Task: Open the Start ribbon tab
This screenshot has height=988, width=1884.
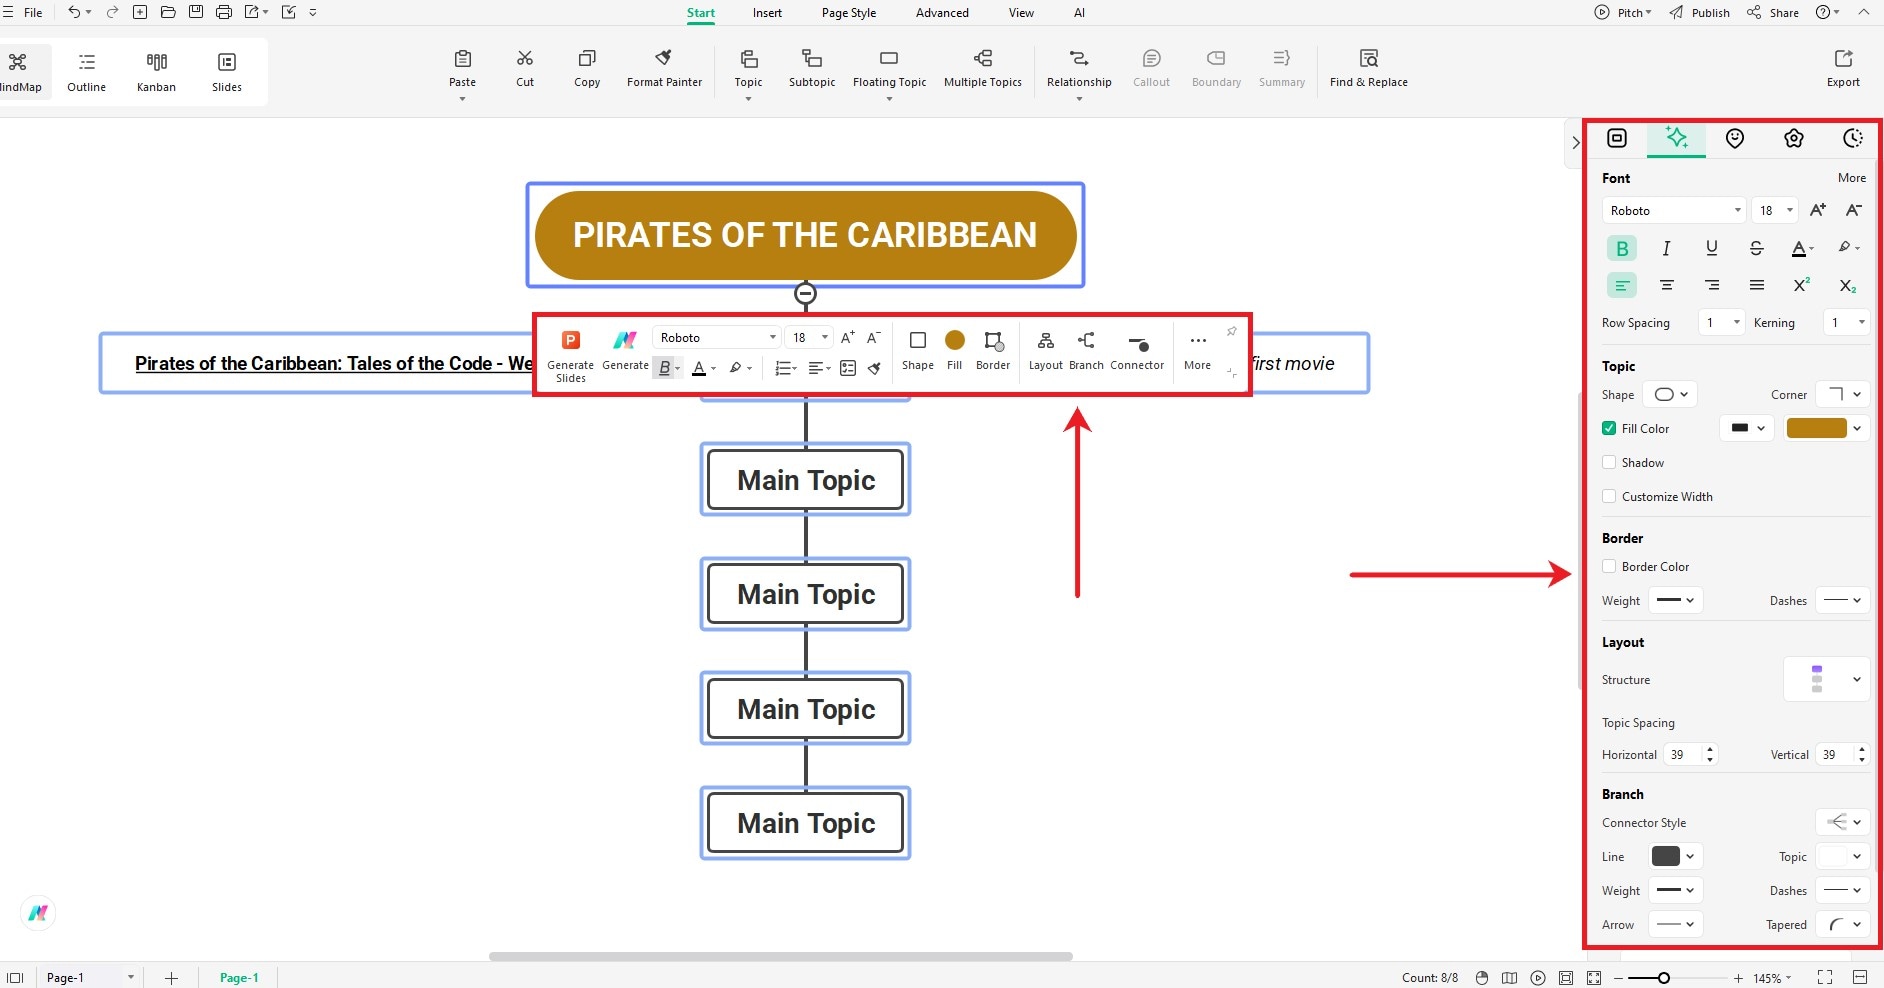Action: [x=701, y=13]
